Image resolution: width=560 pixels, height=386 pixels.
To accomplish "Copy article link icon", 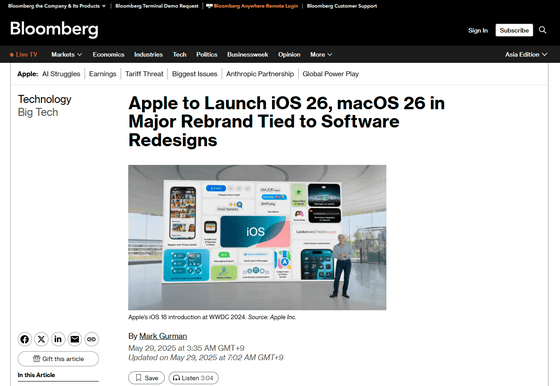I will tap(91, 339).
